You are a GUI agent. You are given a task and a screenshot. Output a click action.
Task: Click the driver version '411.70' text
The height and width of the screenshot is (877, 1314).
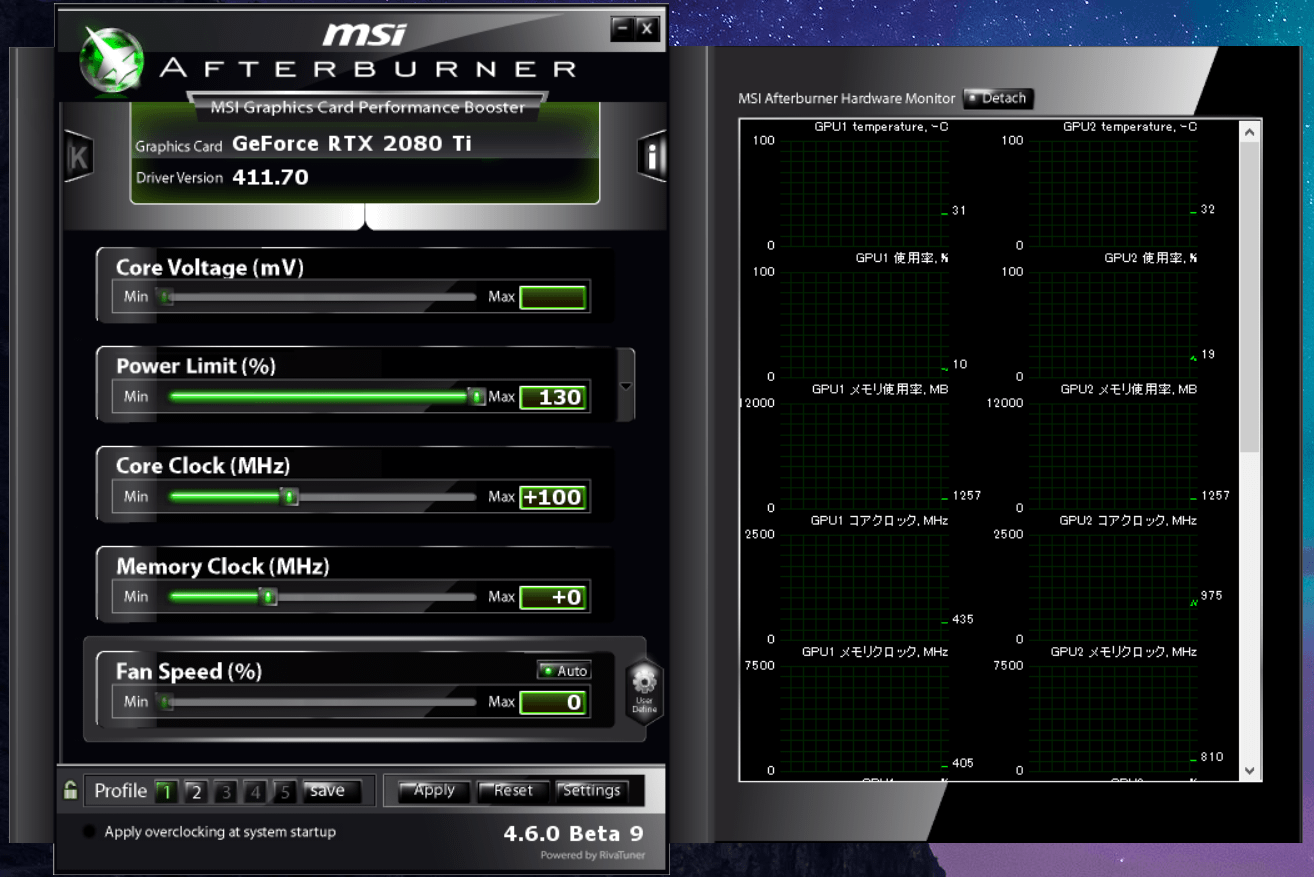coord(270,177)
